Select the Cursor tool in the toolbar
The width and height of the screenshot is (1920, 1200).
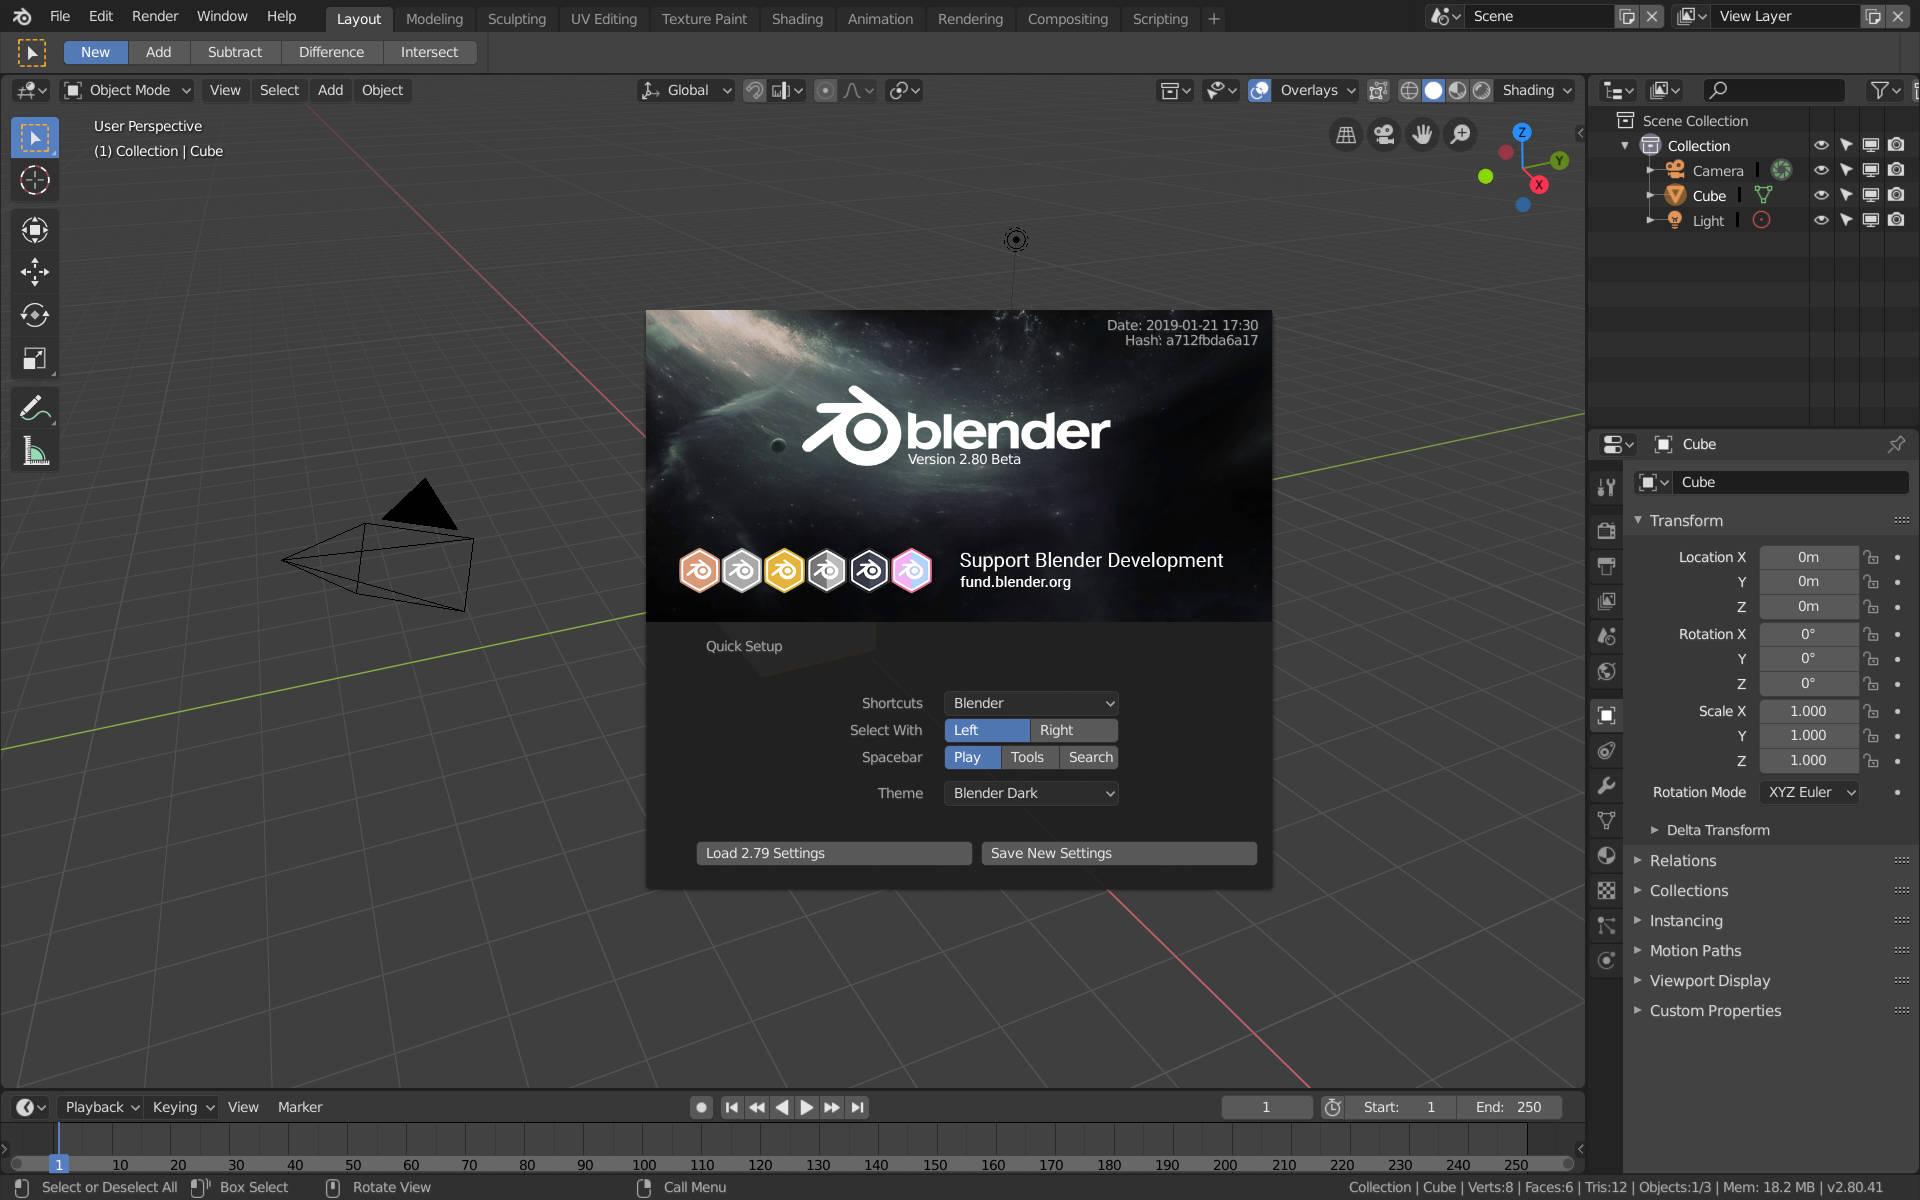[35, 180]
